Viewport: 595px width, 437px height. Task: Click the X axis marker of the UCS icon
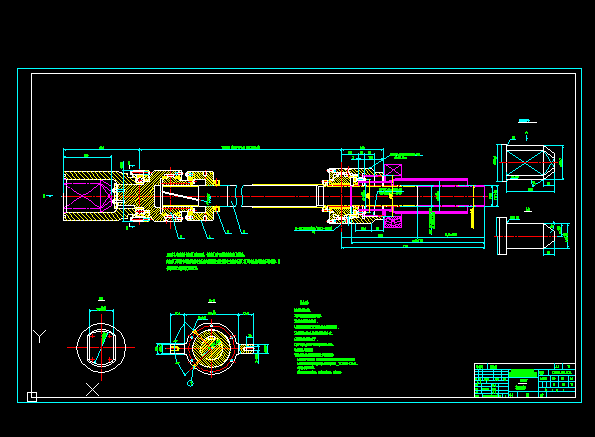point(92,390)
